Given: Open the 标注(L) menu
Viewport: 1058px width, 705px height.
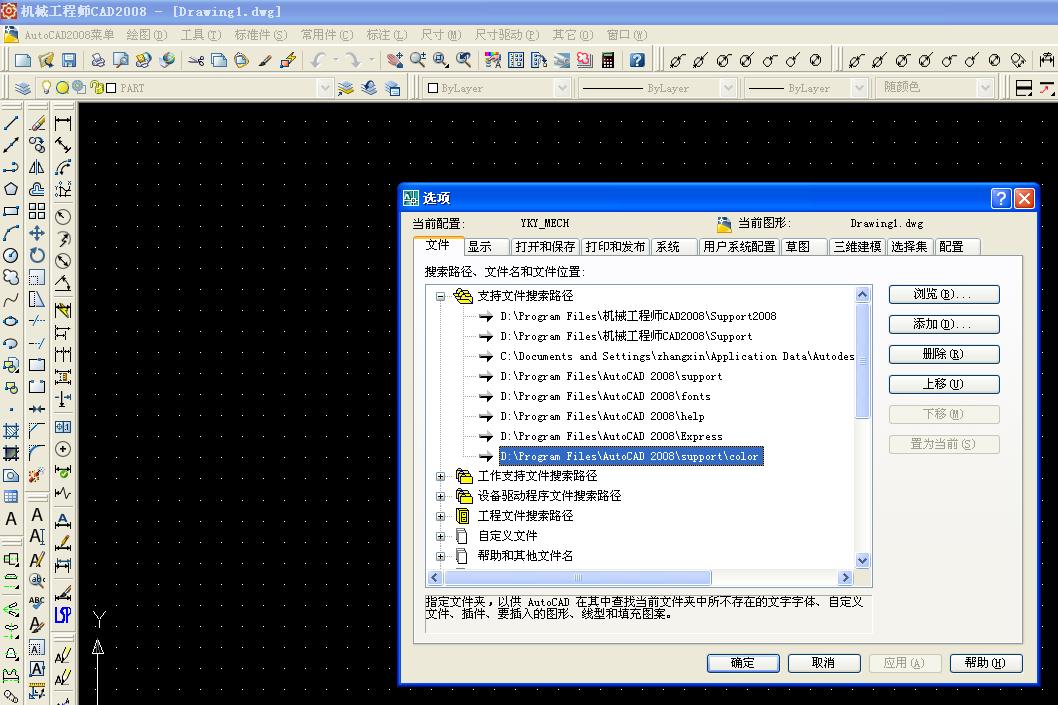Looking at the screenshot, I should point(387,34).
